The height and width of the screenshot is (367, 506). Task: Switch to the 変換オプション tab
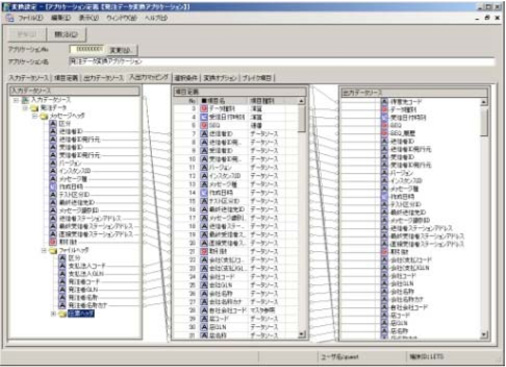220,78
